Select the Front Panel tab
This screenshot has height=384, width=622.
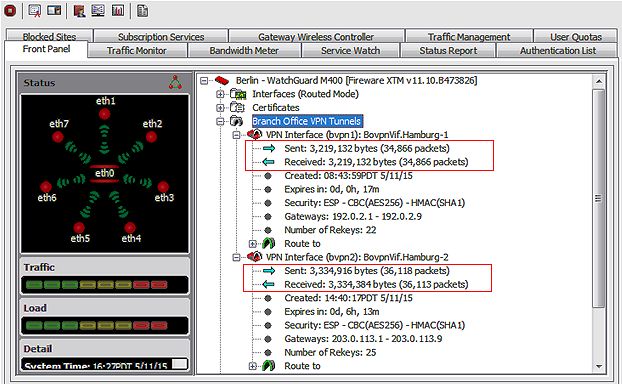(x=46, y=49)
